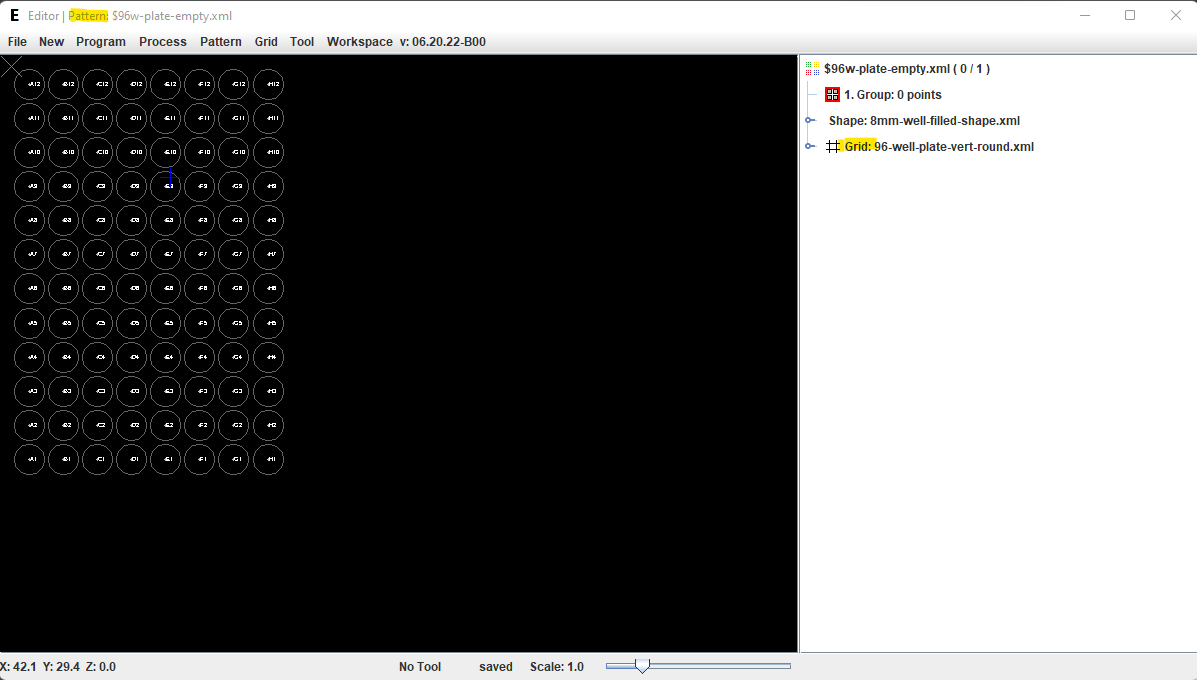Screen dimensions: 1197x680
Task: Click the colored dots pattern file icon
Action: [813, 69]
